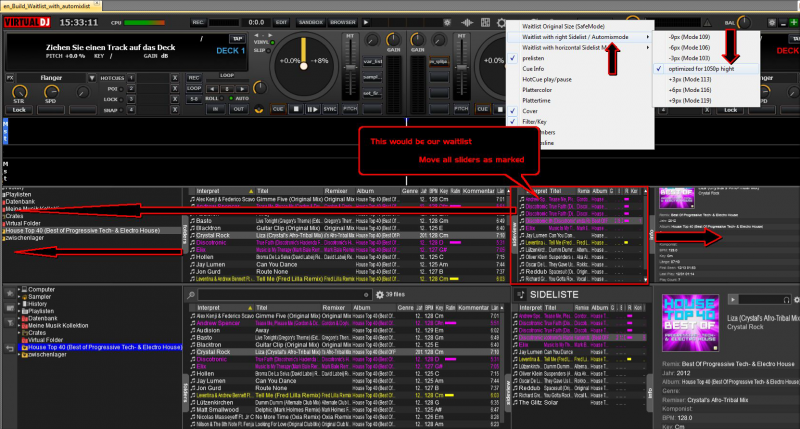Adjust the SPD effect knob
This screenshot has width=800, height=429.
click(x=51, y=92)
